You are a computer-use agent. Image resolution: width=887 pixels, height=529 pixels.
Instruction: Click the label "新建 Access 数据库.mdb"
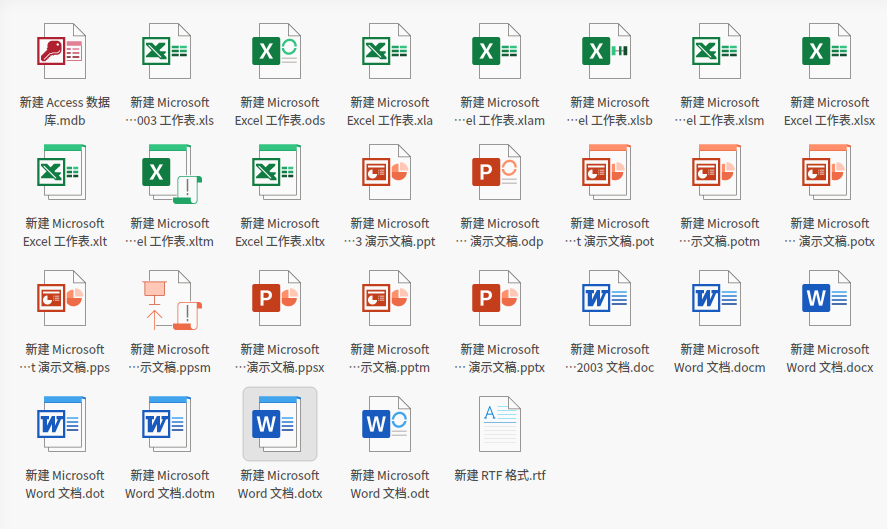[x=64, y=111]
